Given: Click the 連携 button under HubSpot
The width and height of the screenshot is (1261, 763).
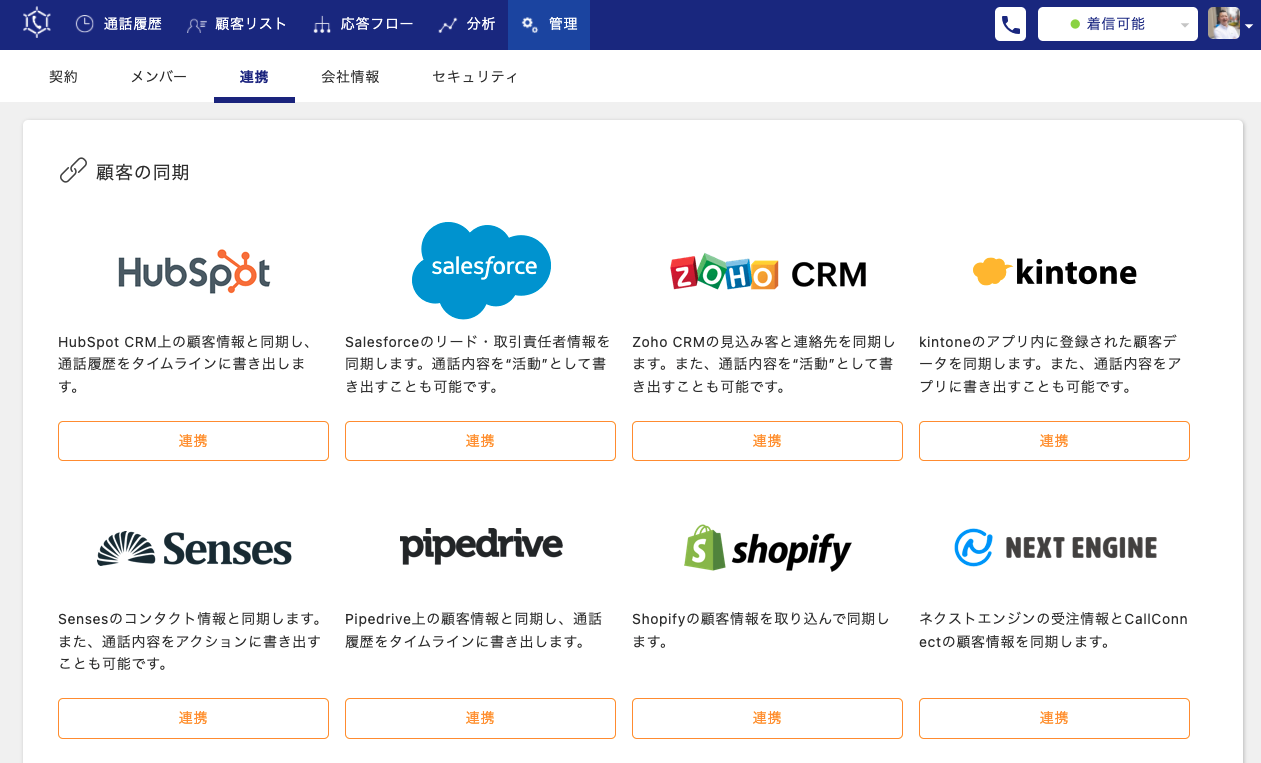Looking at the screenshot, I should coord(193,441).
